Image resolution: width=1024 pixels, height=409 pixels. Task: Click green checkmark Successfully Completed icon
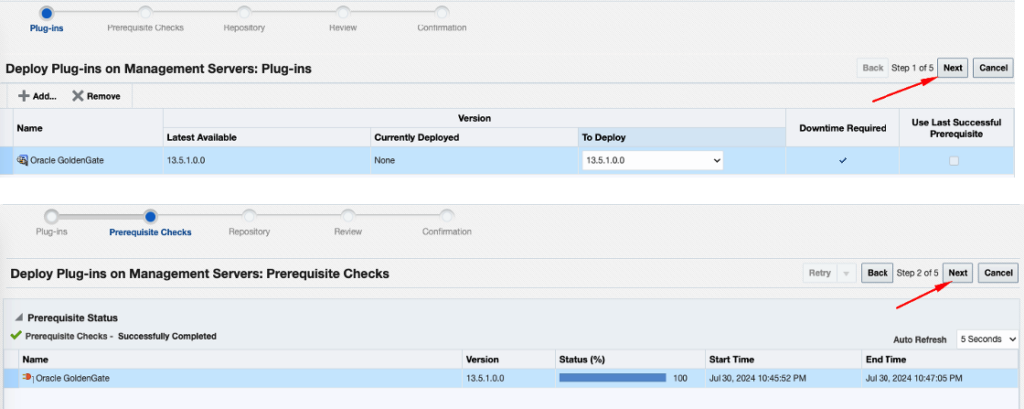[x=16, y=336]
